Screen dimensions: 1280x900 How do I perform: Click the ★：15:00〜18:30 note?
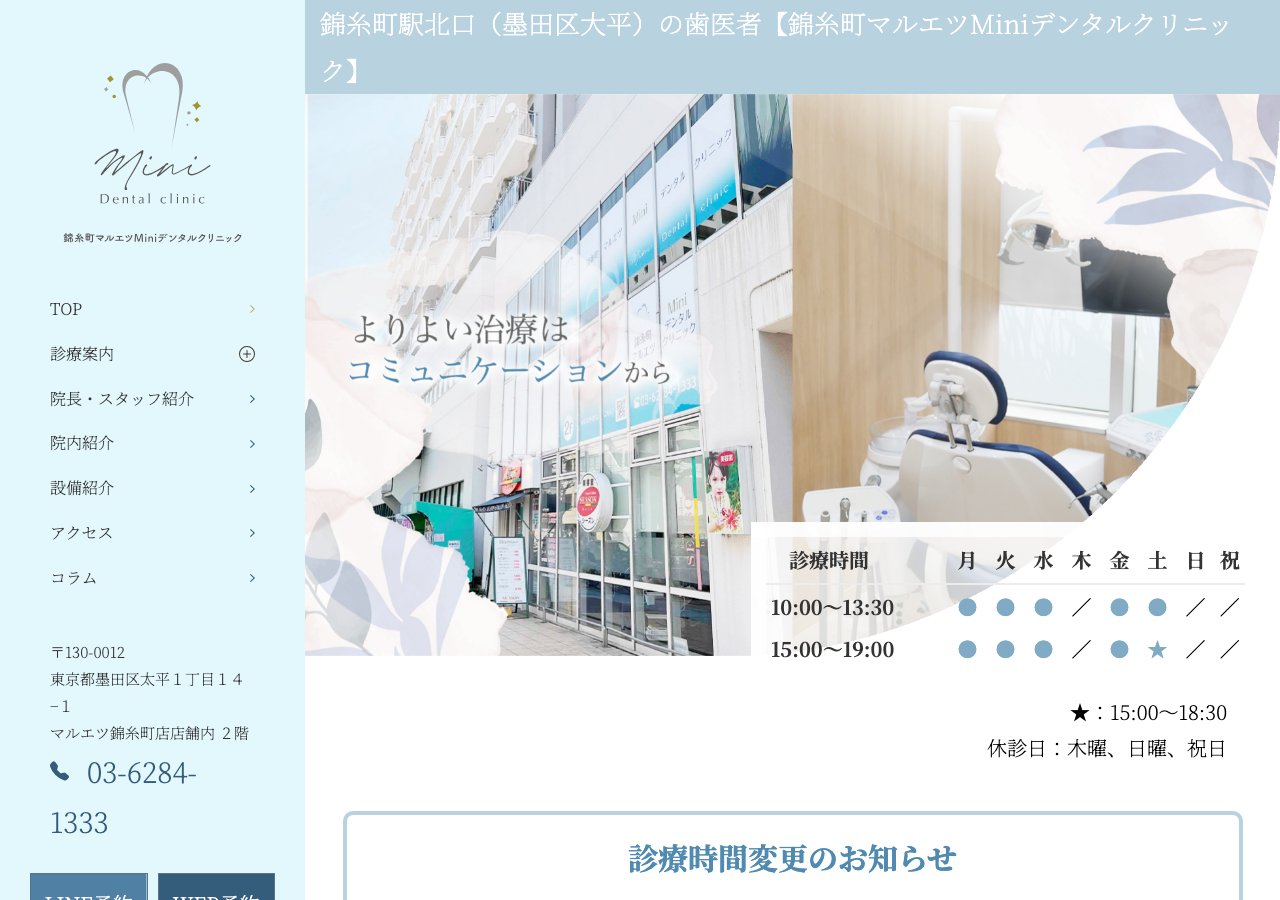tap(1148, 713)
